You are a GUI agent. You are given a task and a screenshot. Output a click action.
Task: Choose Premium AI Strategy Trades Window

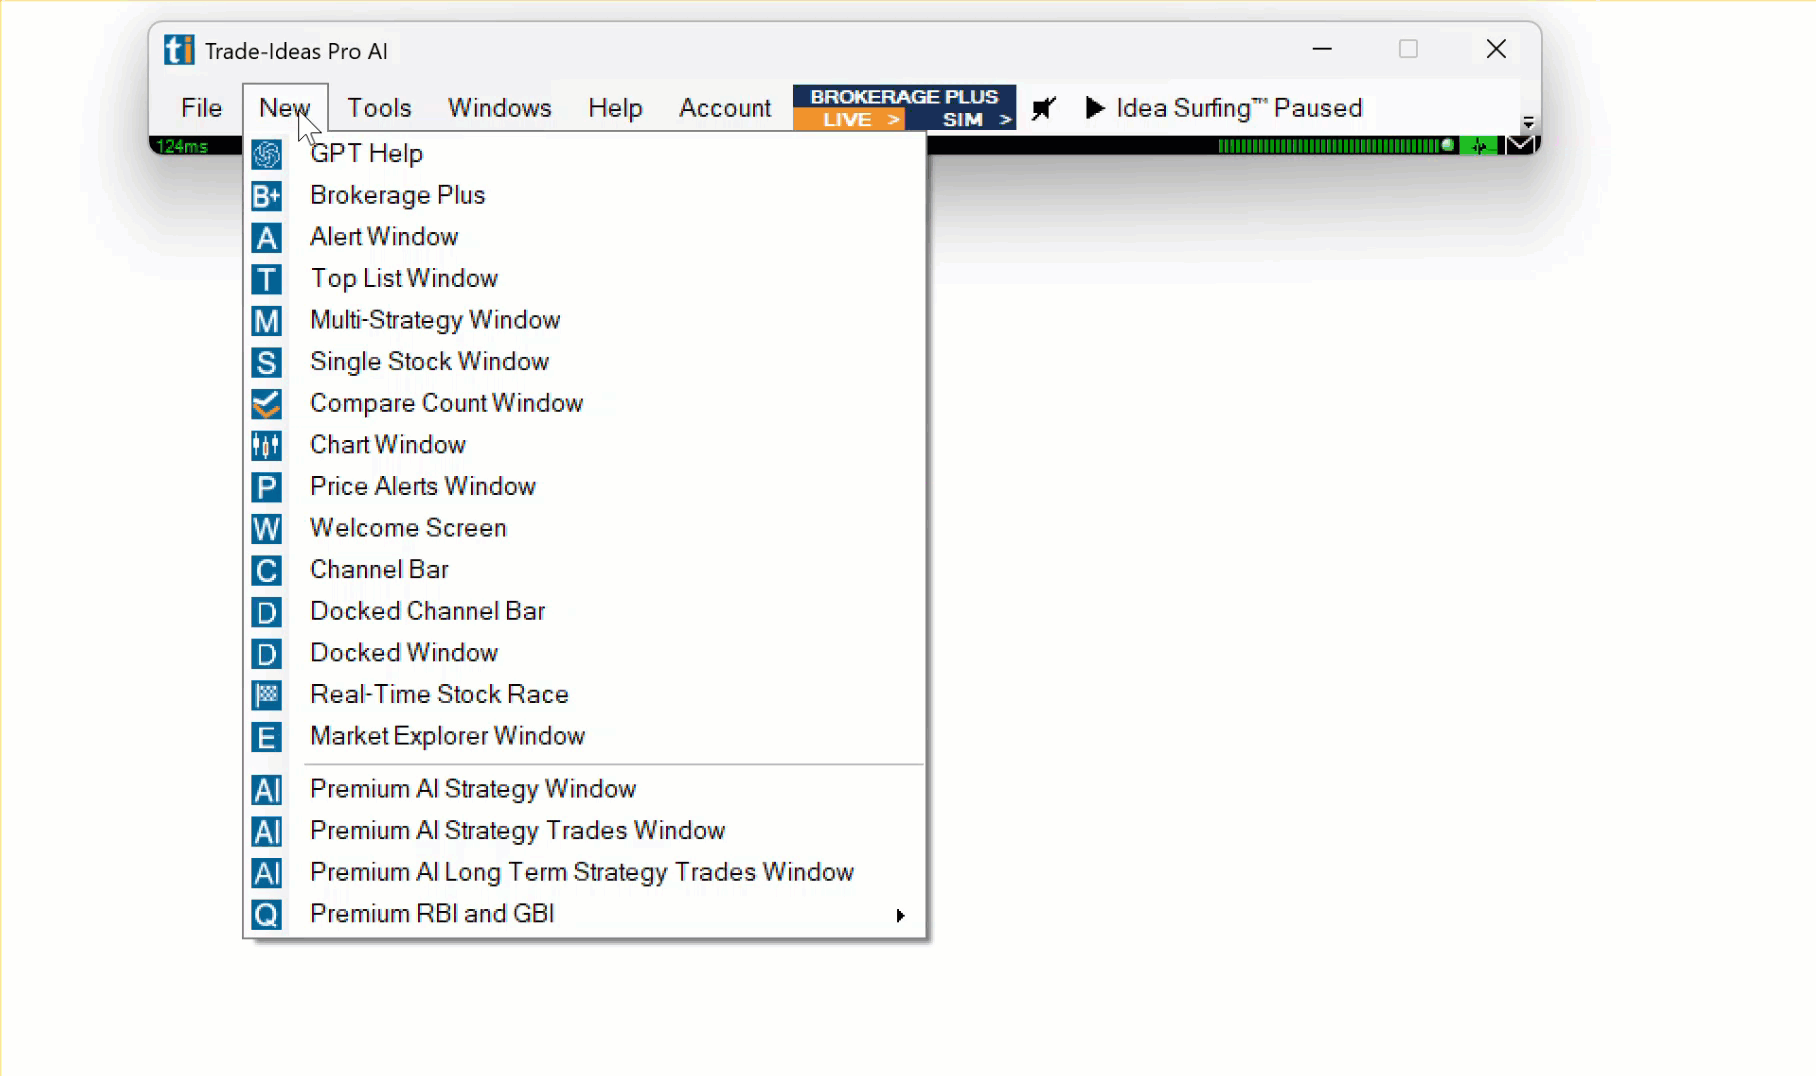point(585,831)
